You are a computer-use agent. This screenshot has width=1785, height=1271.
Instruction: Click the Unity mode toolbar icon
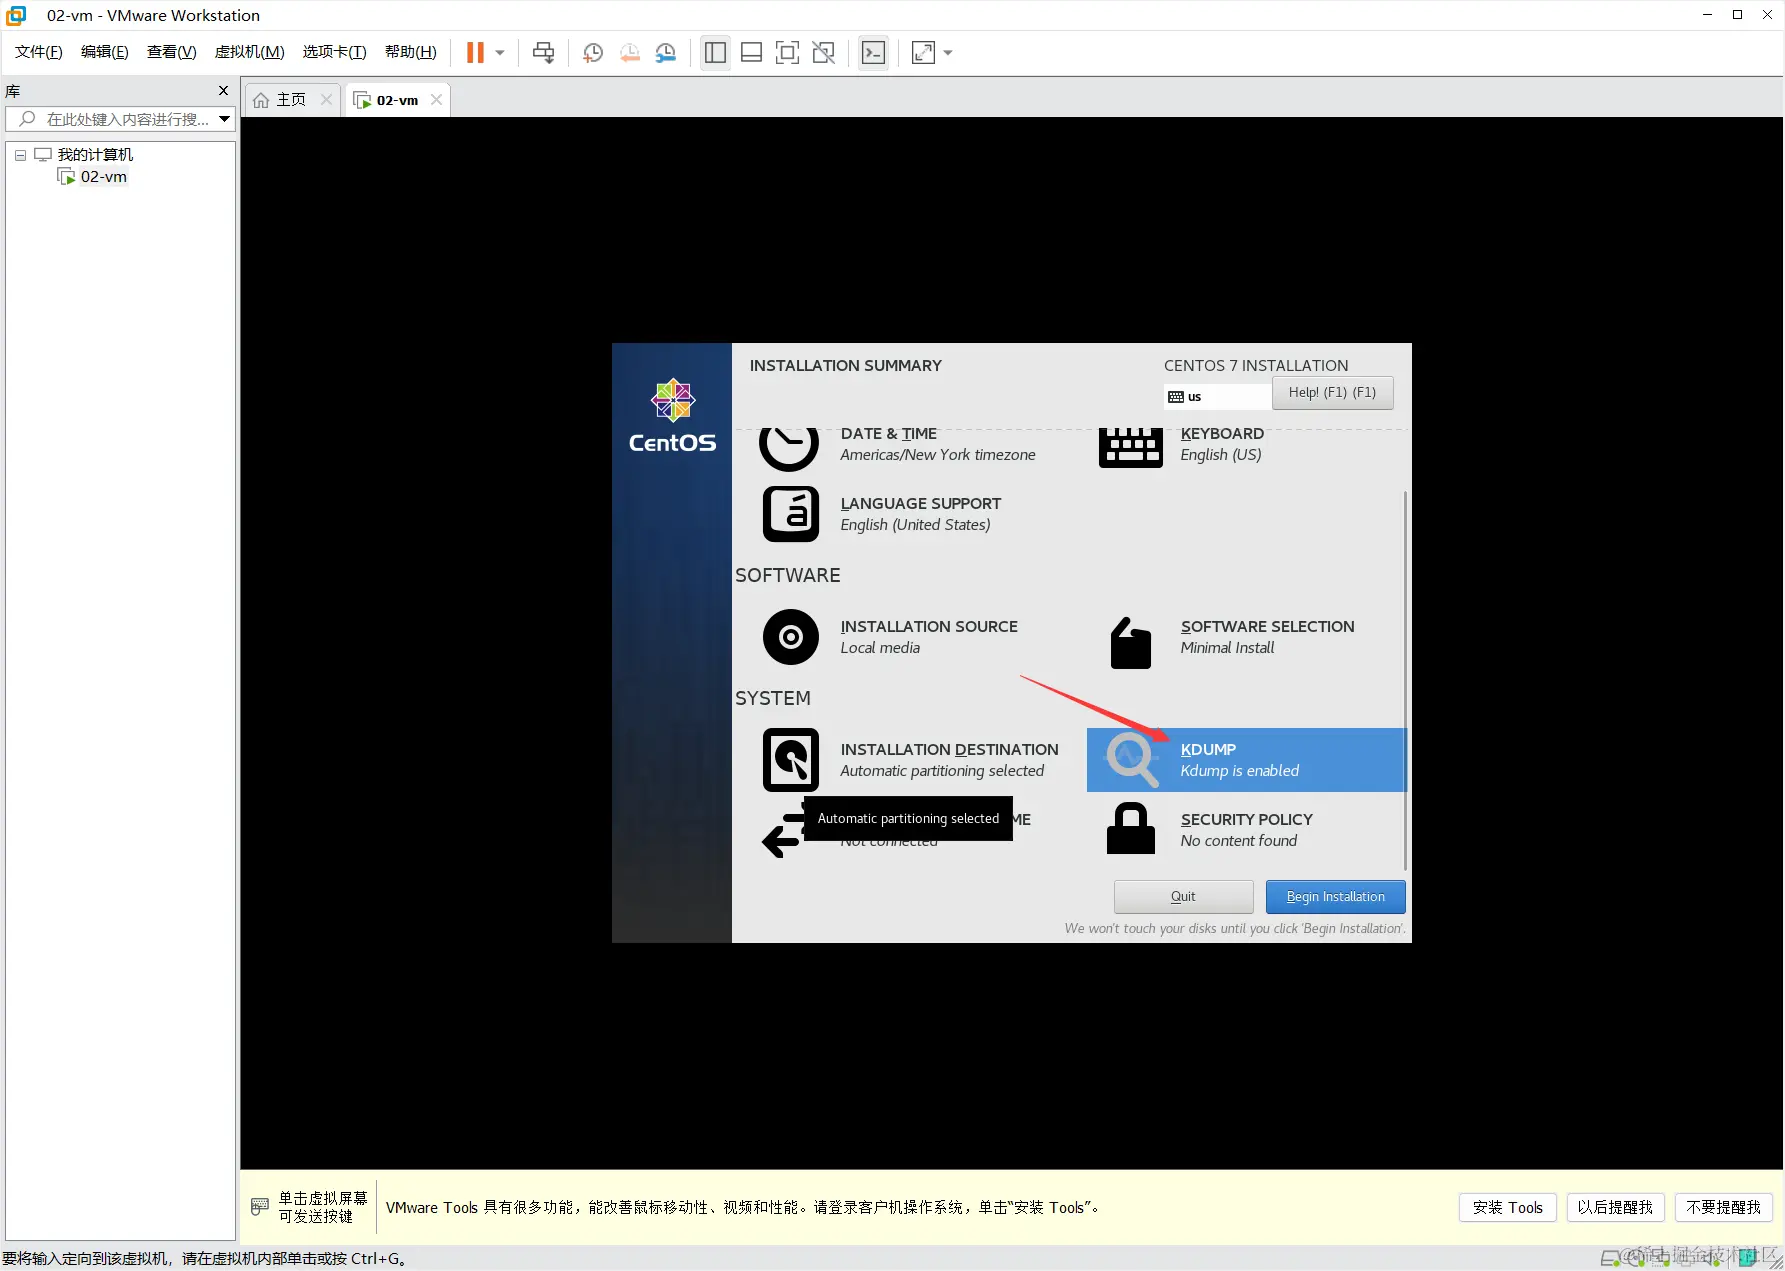coord(823,53)
